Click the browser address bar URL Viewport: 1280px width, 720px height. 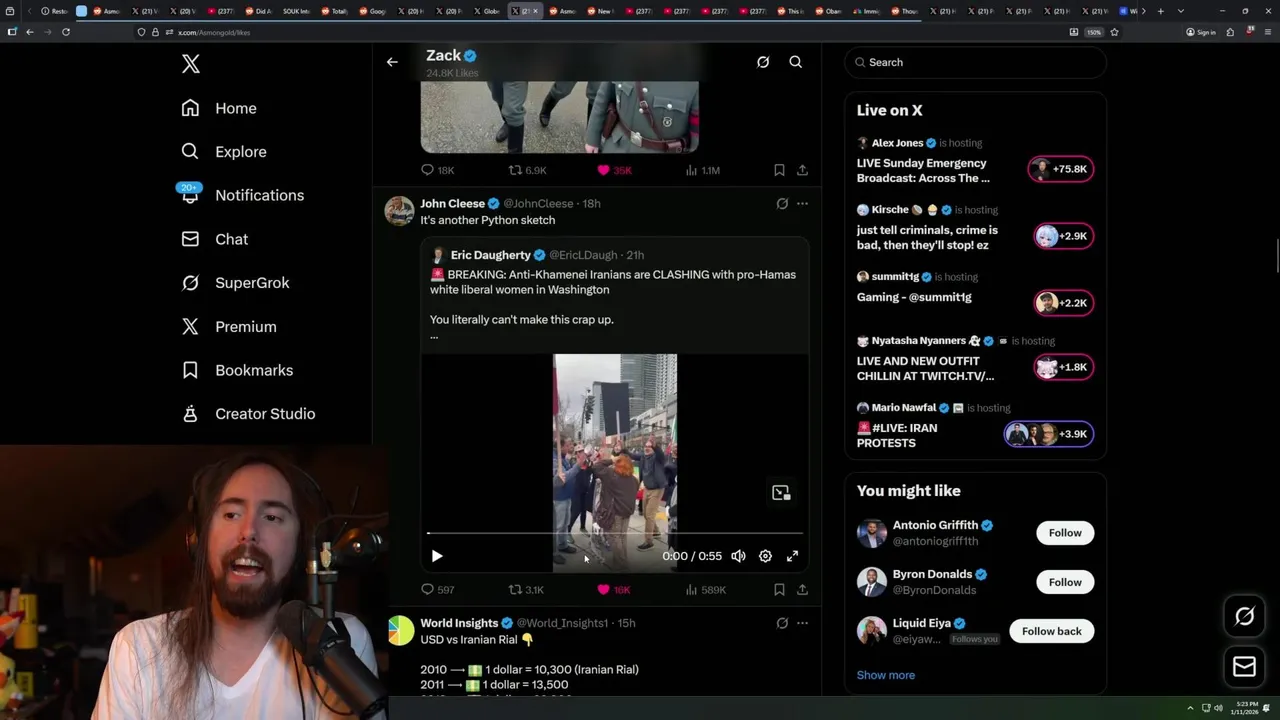pos(214,32)
